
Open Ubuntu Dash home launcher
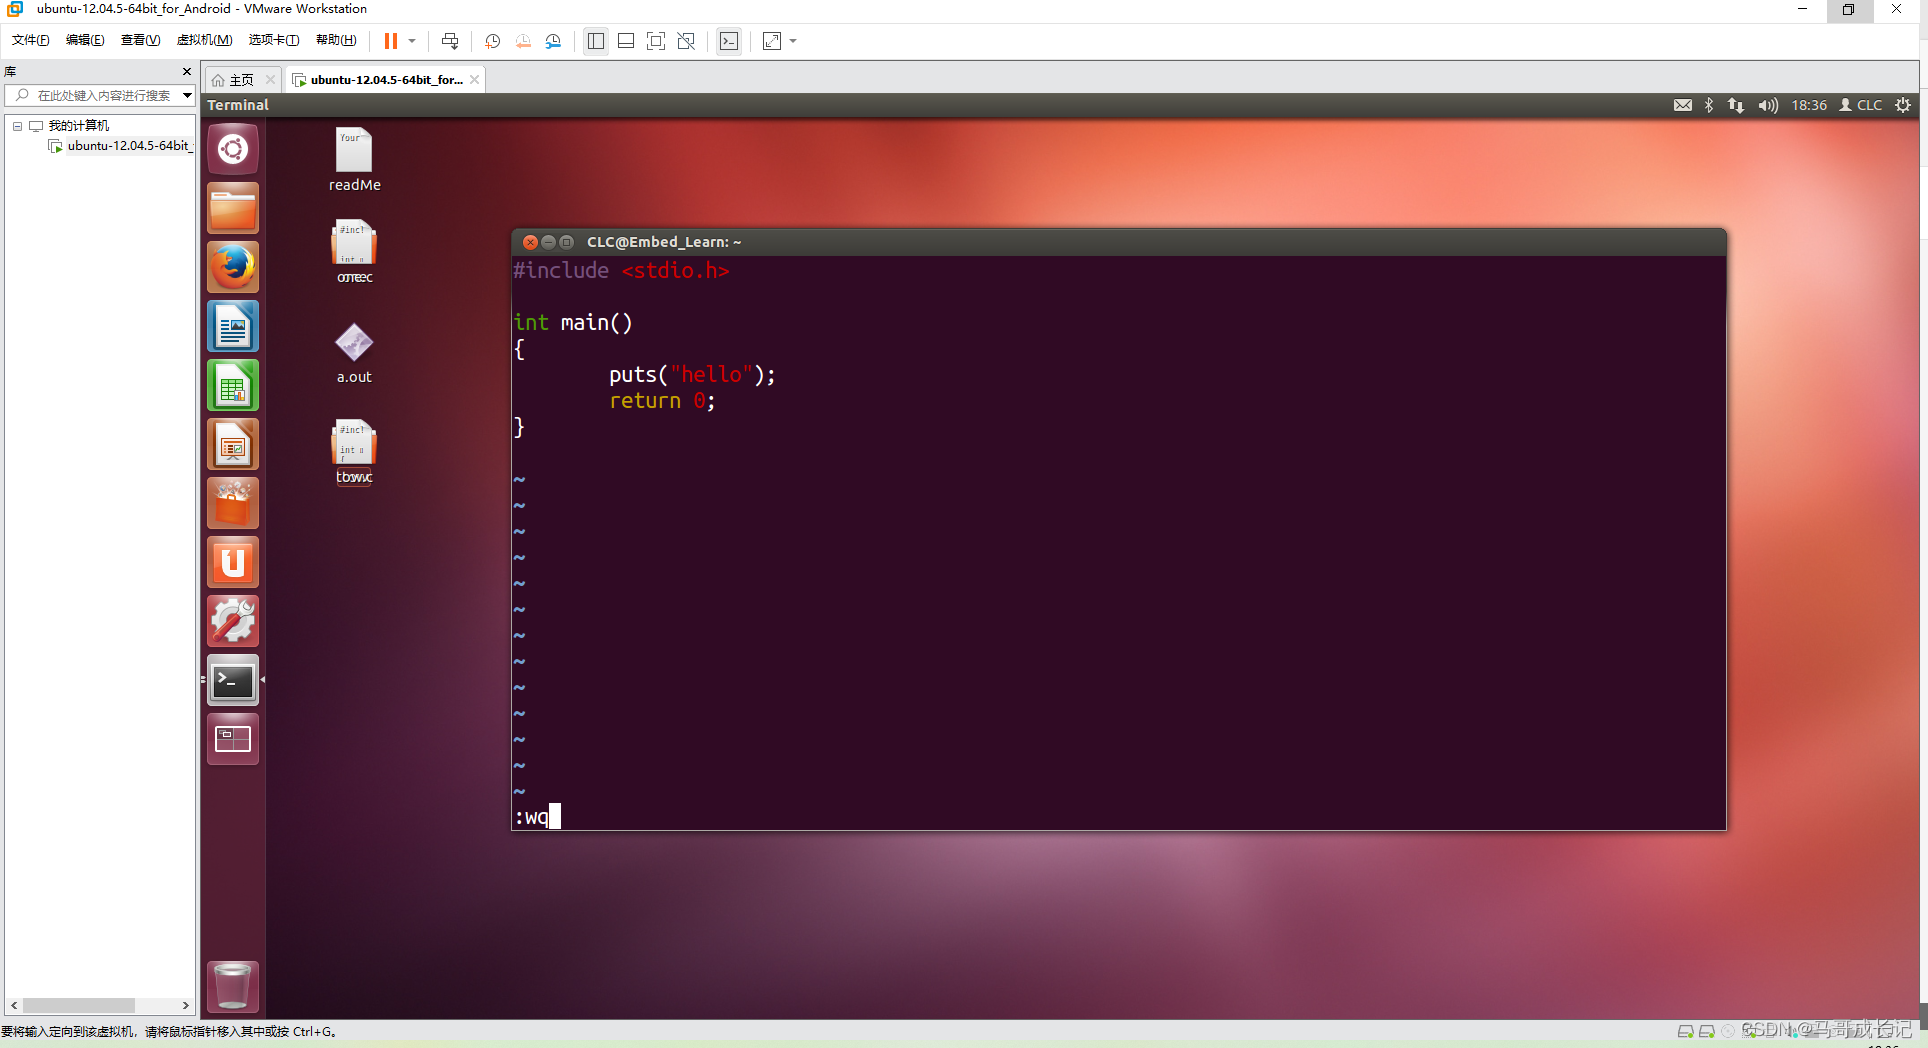coord(233,149)
